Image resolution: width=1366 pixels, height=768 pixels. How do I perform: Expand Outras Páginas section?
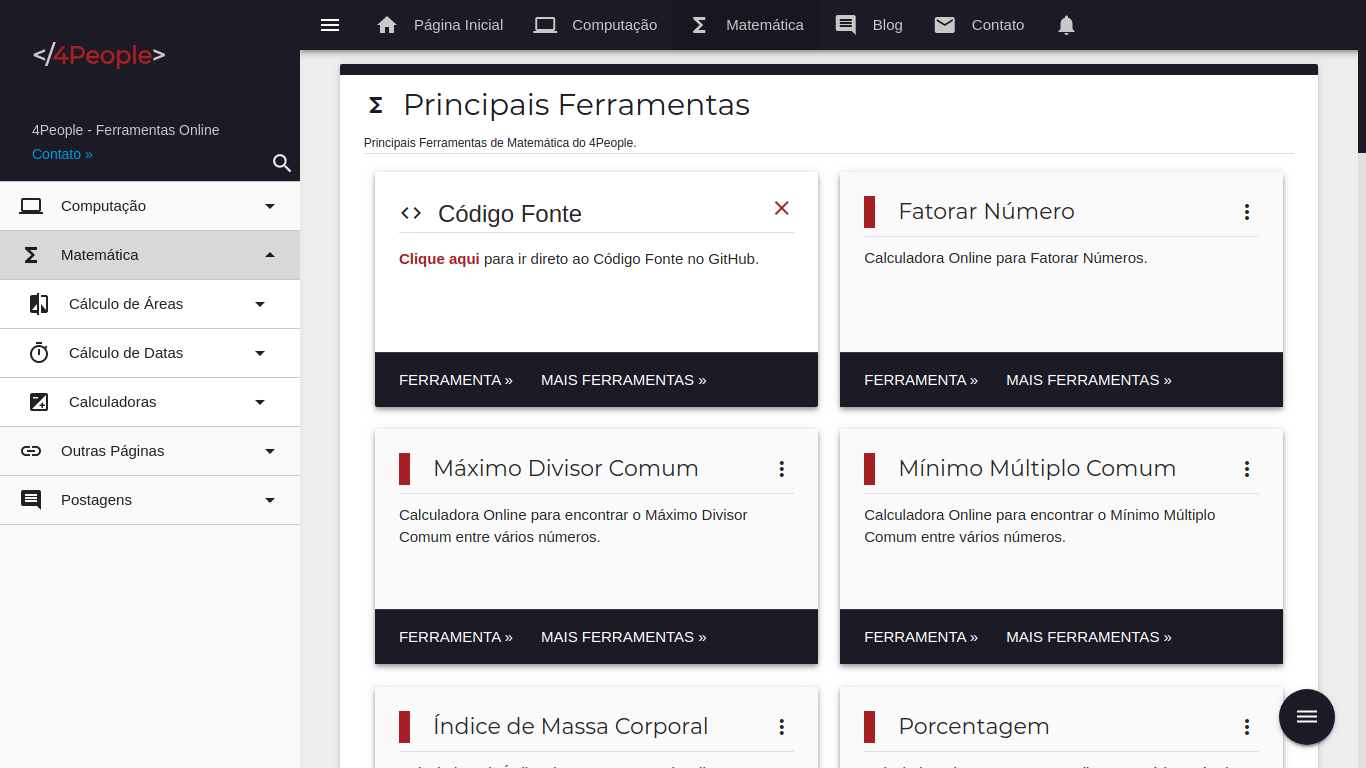(x=270, y=451)
